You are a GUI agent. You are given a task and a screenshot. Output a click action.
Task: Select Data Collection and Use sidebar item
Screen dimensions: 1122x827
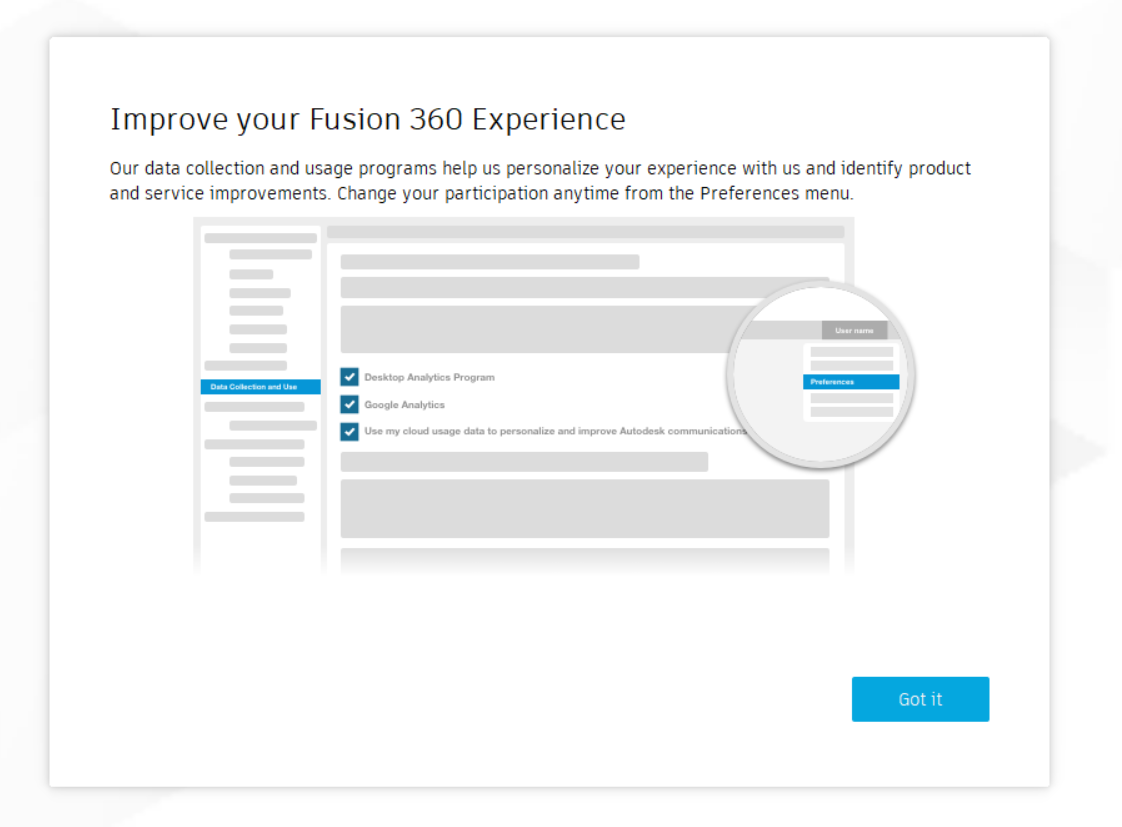click(x=260, y=387)
